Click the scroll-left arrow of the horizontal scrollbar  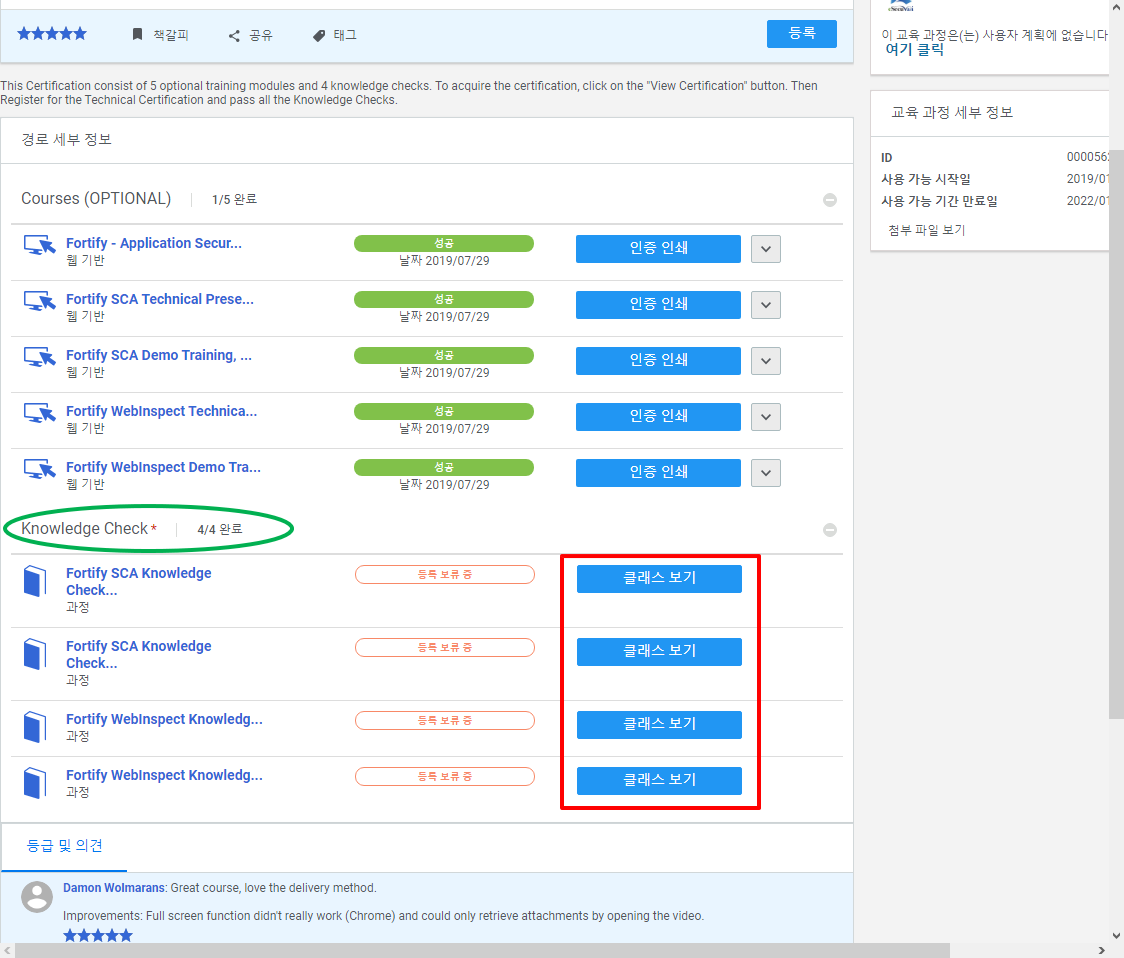click(7, 951)
